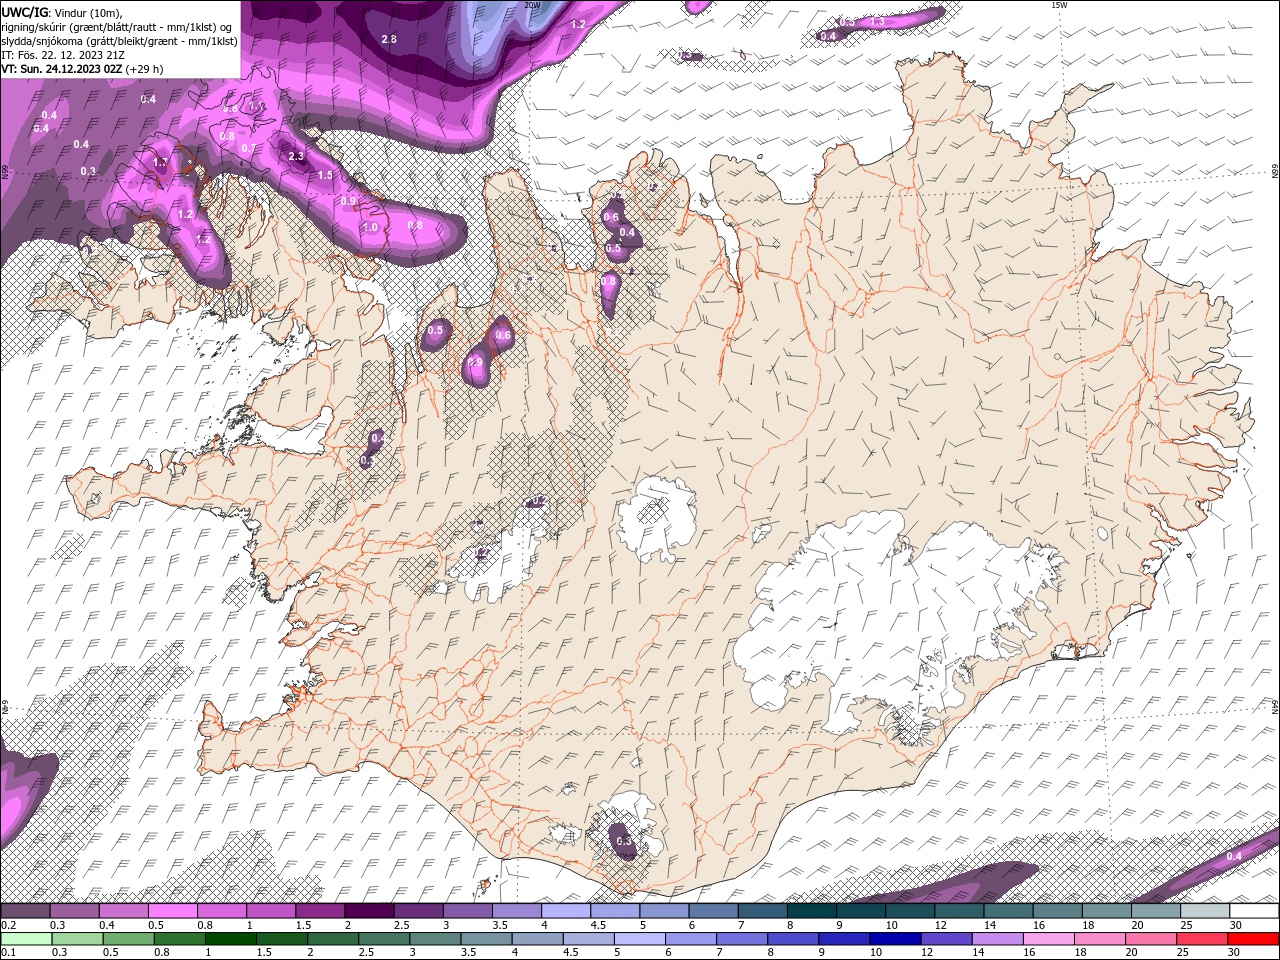Select the violet 12–14 swatch, lower scale
The width and height of the screenshot is (1280, 960).
point(946,939)
